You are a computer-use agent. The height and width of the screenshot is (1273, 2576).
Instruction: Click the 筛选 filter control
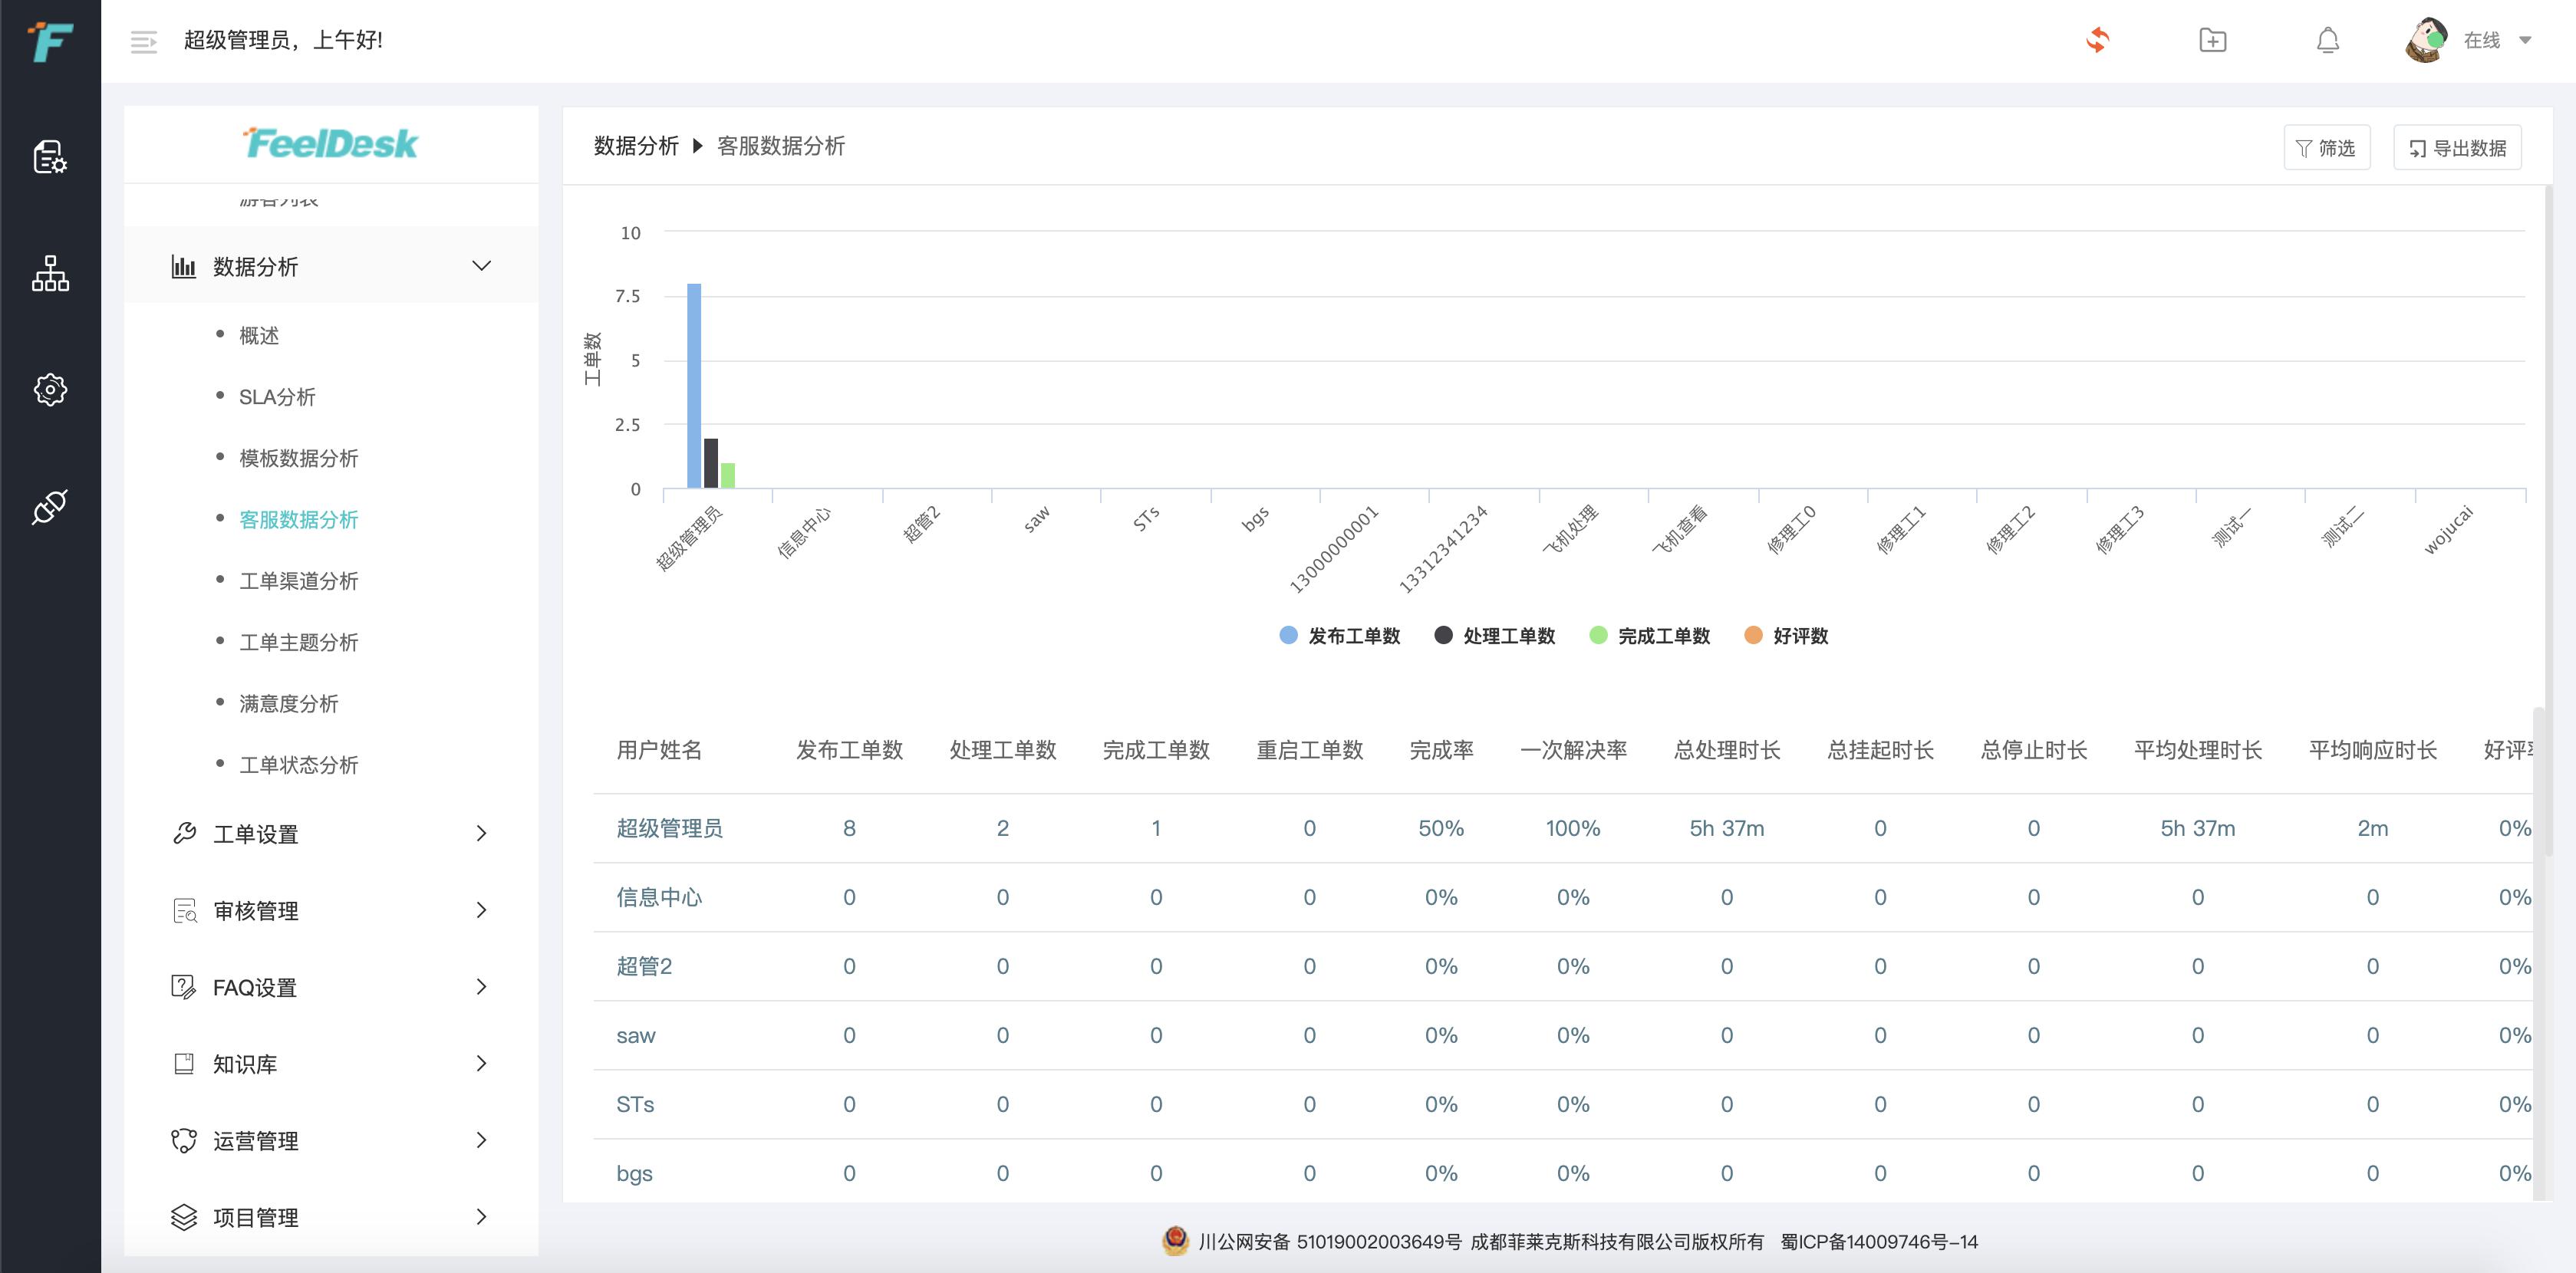point(2327,147)
